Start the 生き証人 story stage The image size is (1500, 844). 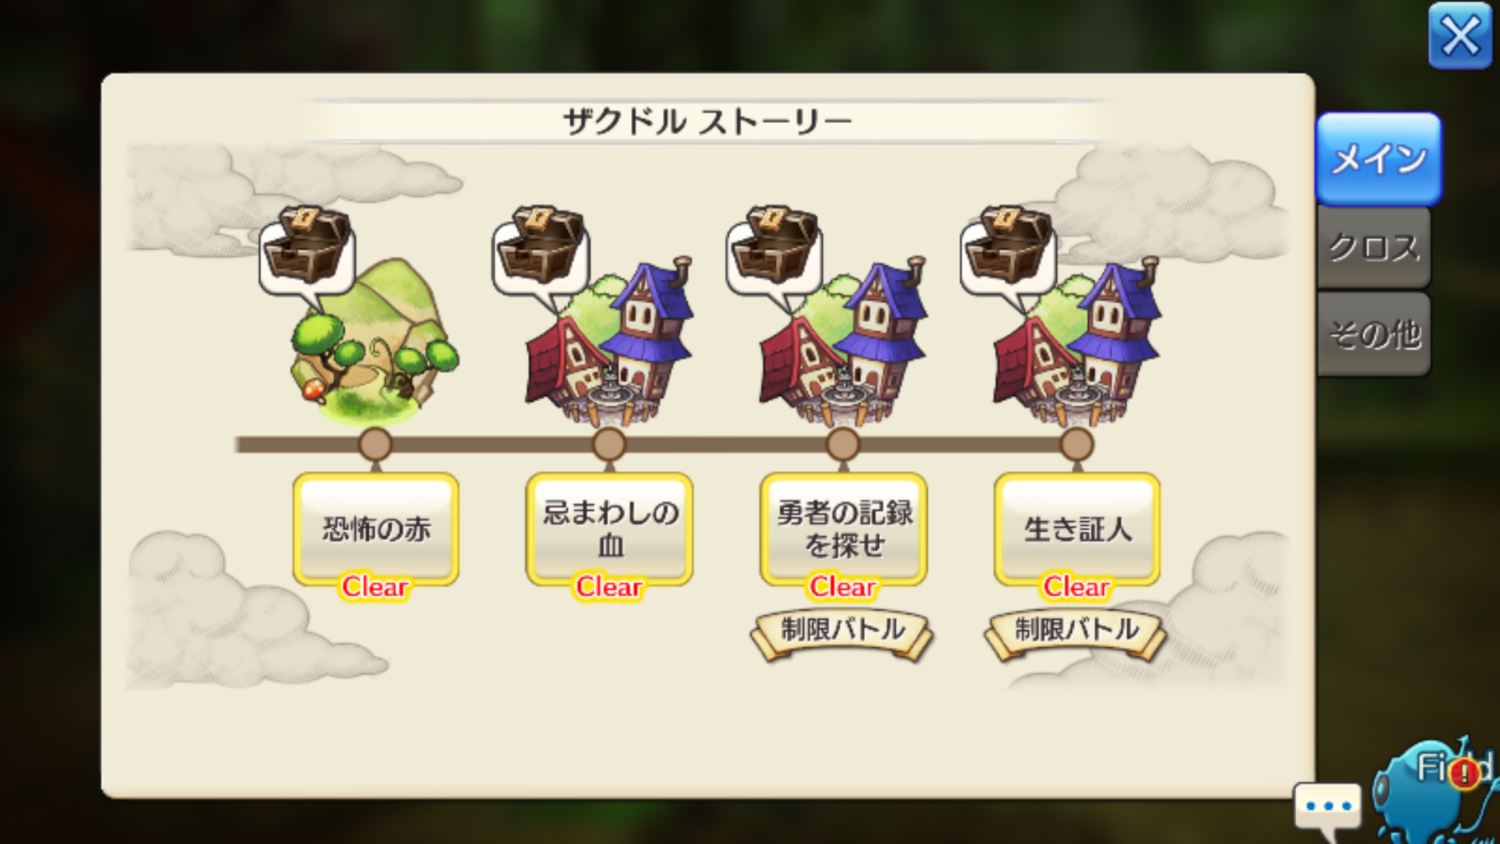click(x=1078, y=530)
